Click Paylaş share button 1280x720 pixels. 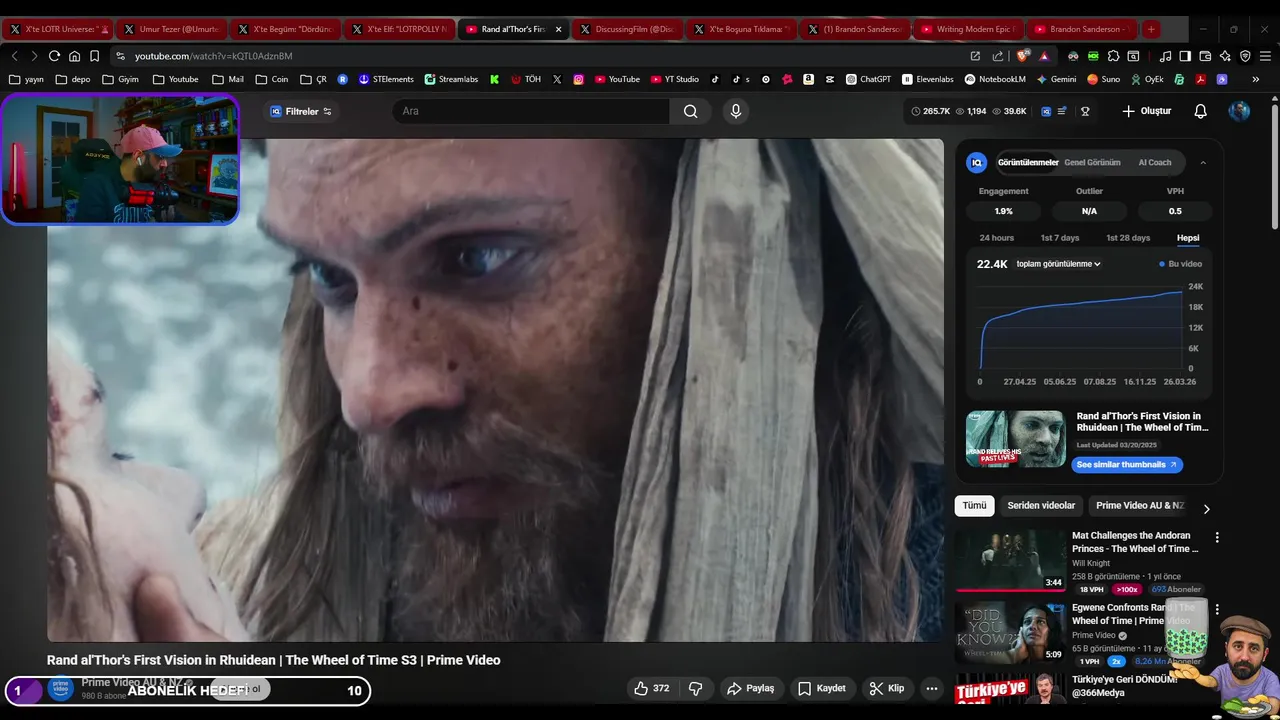coord(751,688)
